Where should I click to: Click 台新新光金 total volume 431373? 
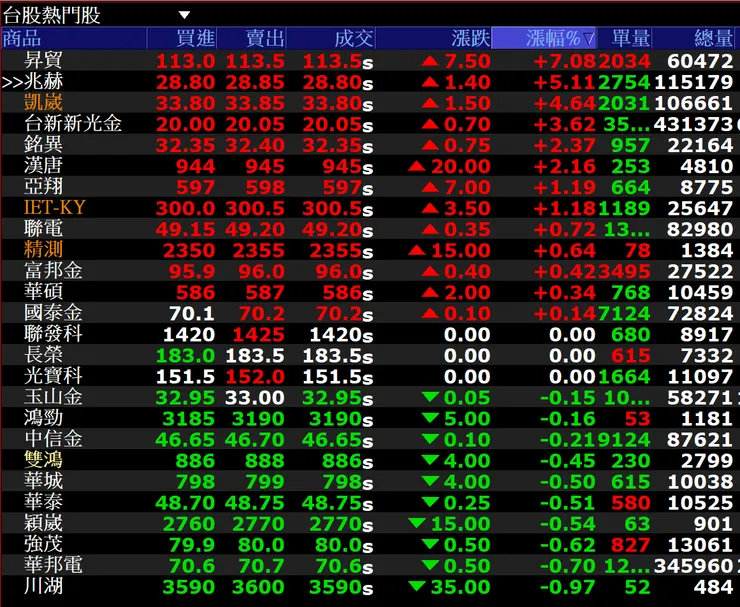693,125
